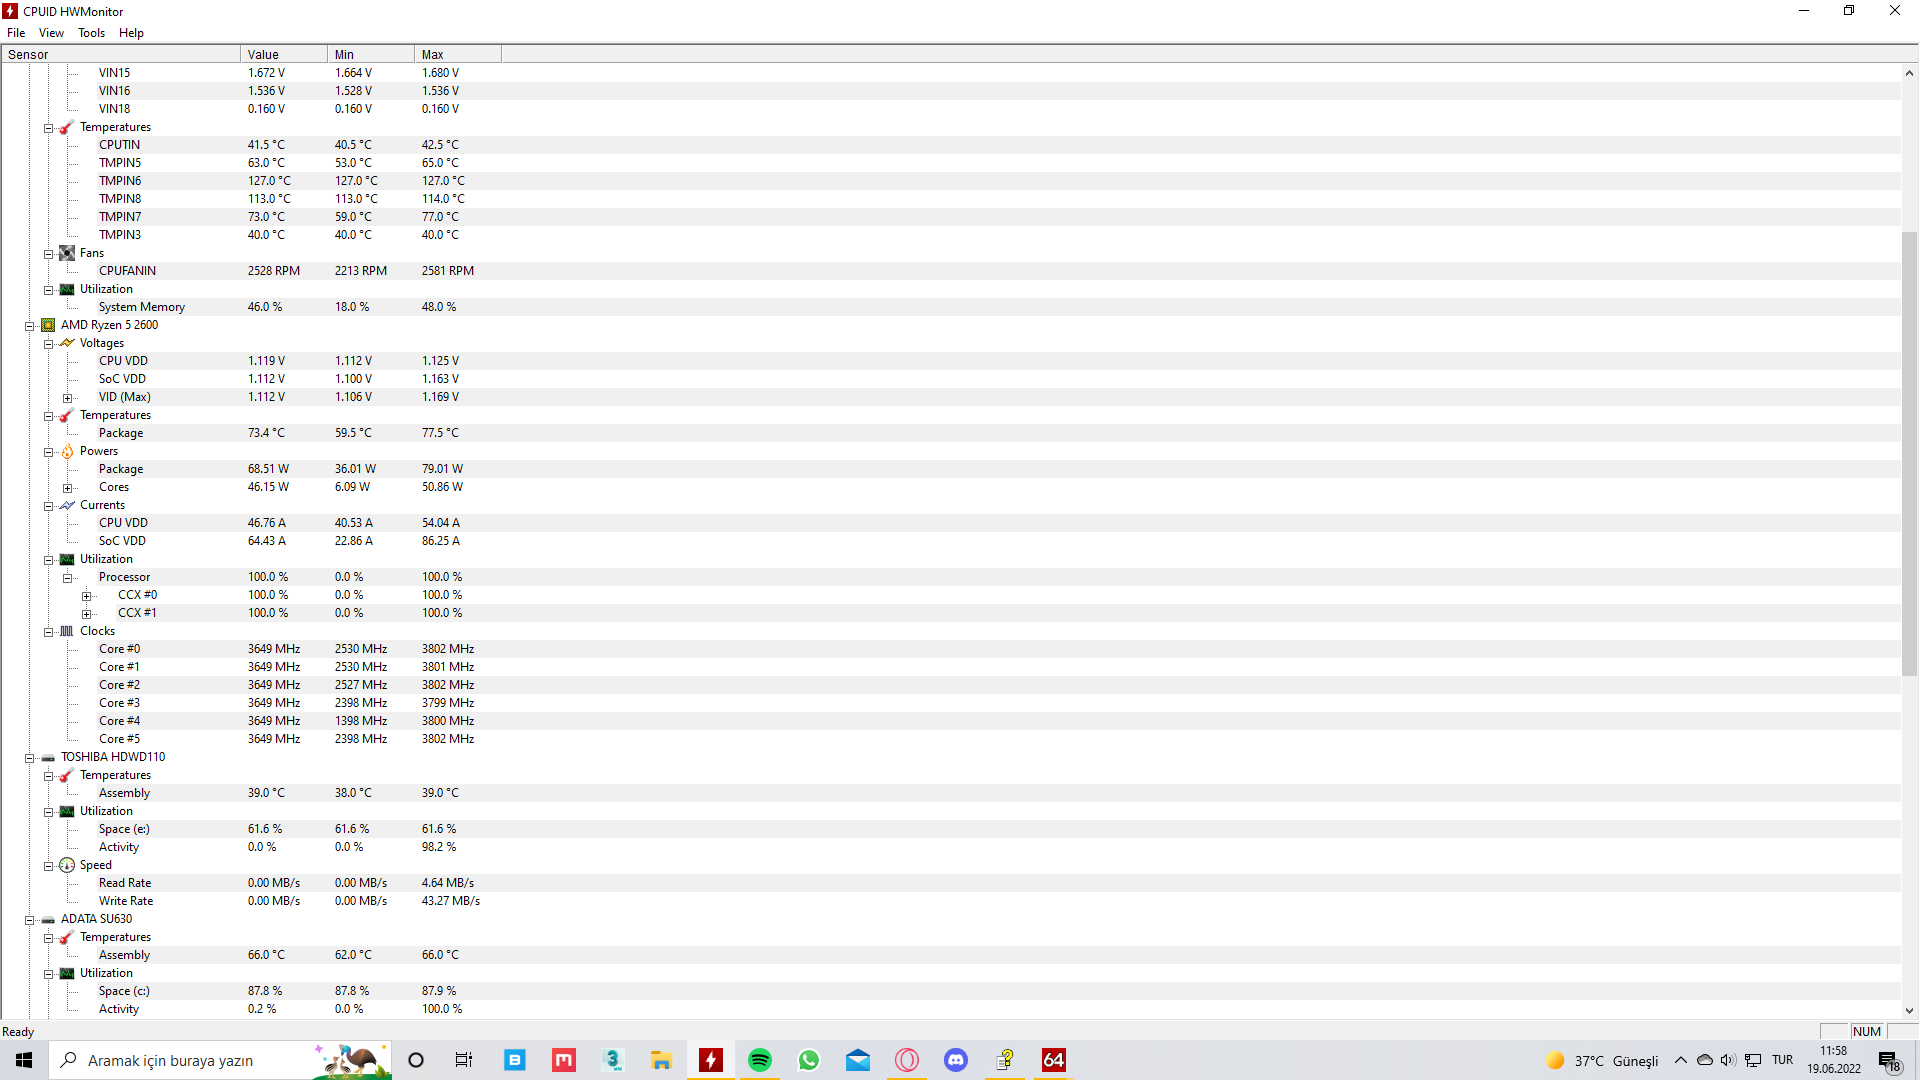Click the Currents icon under AMD Ryzen
Viewport: 1920px width, 1080px height.
point(67,505)
